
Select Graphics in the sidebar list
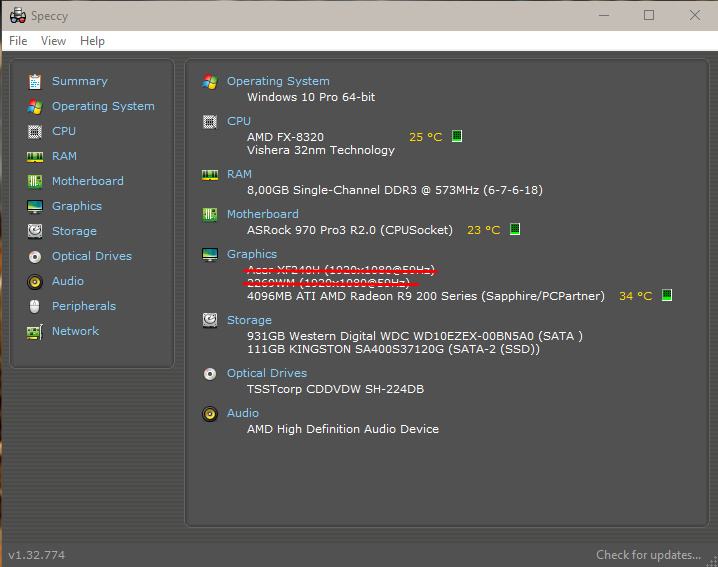(77, 206)
